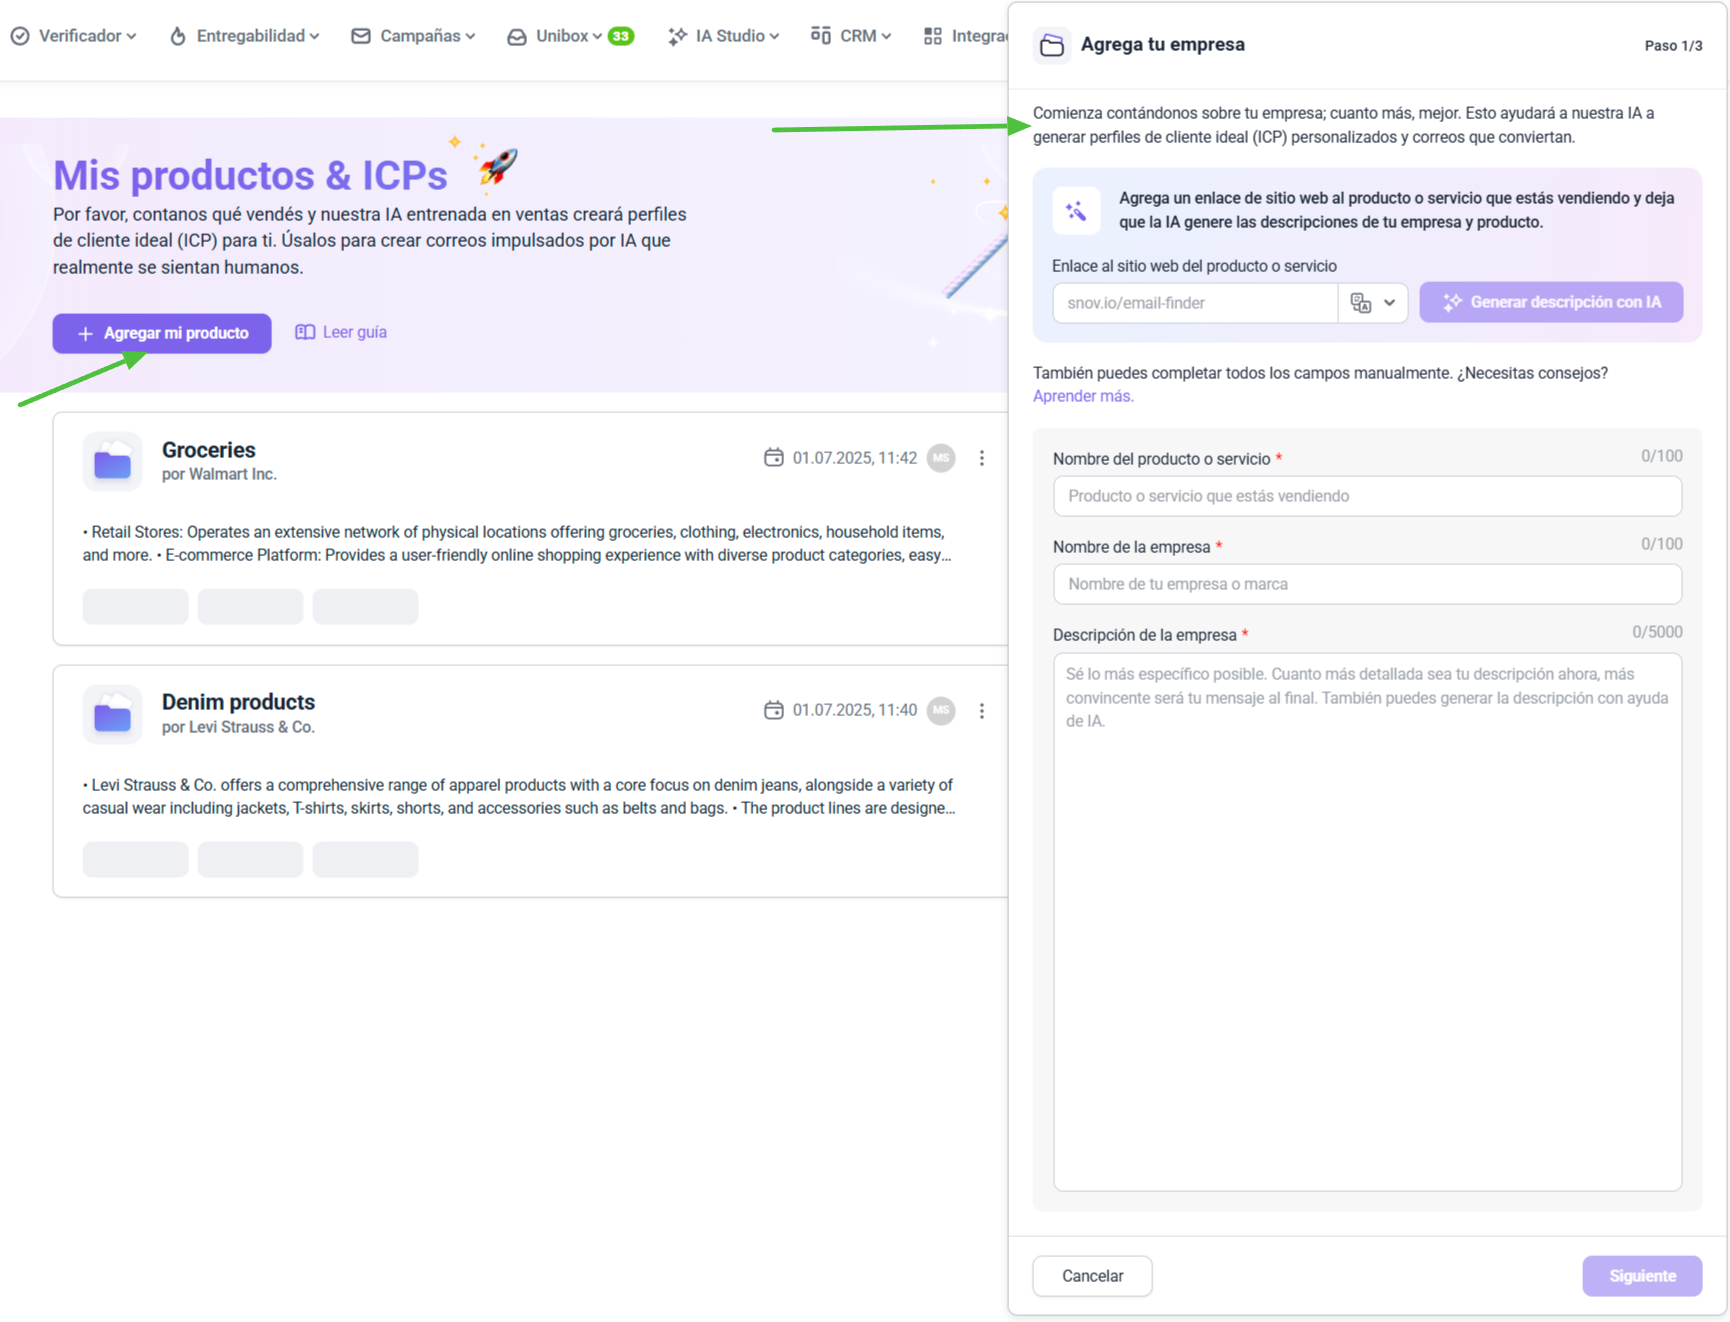Open the CRM menu

tap(851, 36)
